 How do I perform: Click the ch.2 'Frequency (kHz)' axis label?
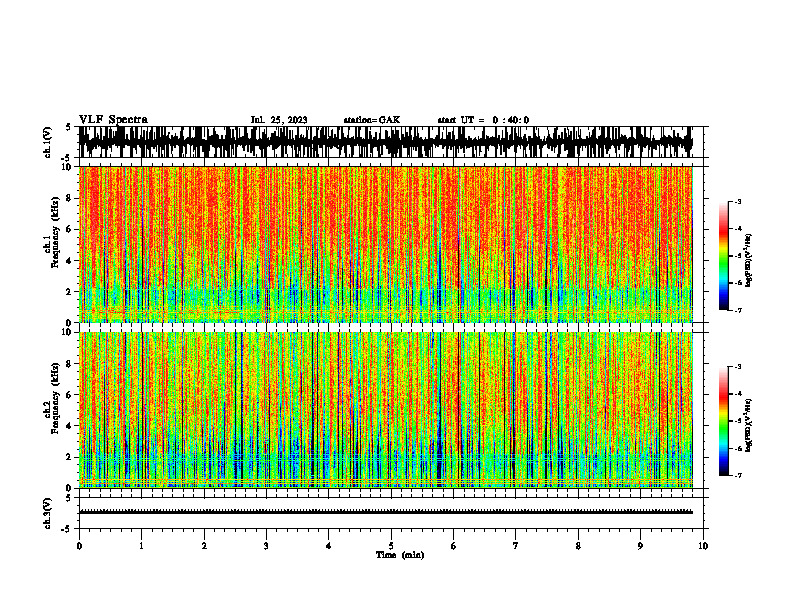click(55, 398)
